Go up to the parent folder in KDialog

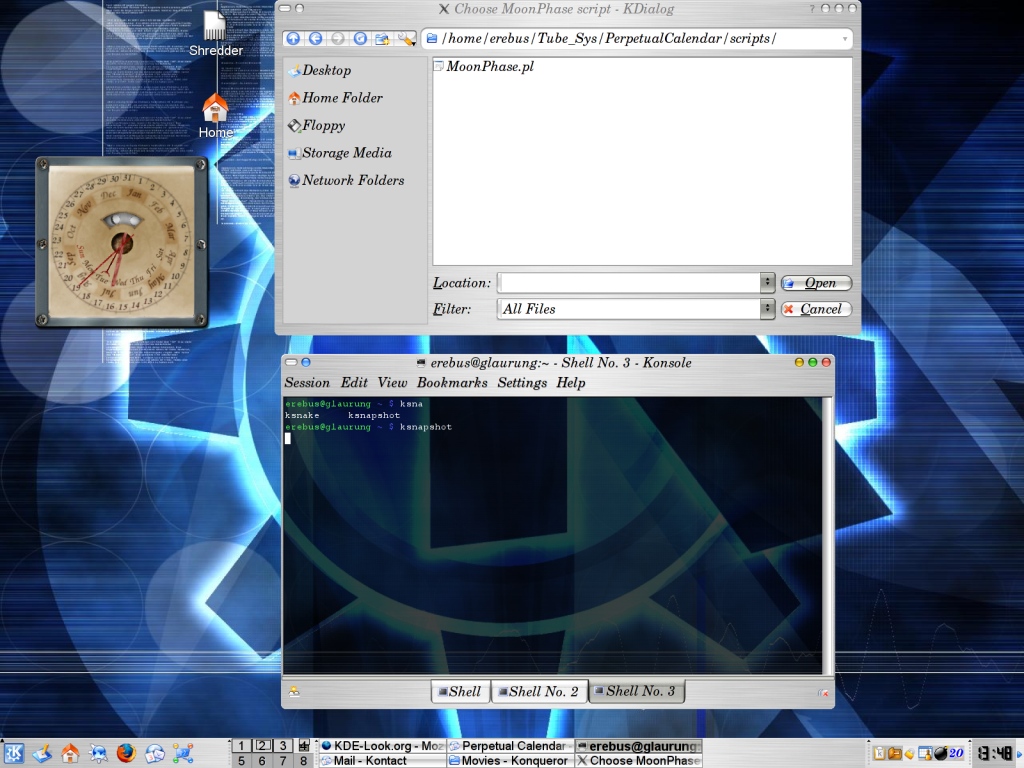[x=293, y=39]
